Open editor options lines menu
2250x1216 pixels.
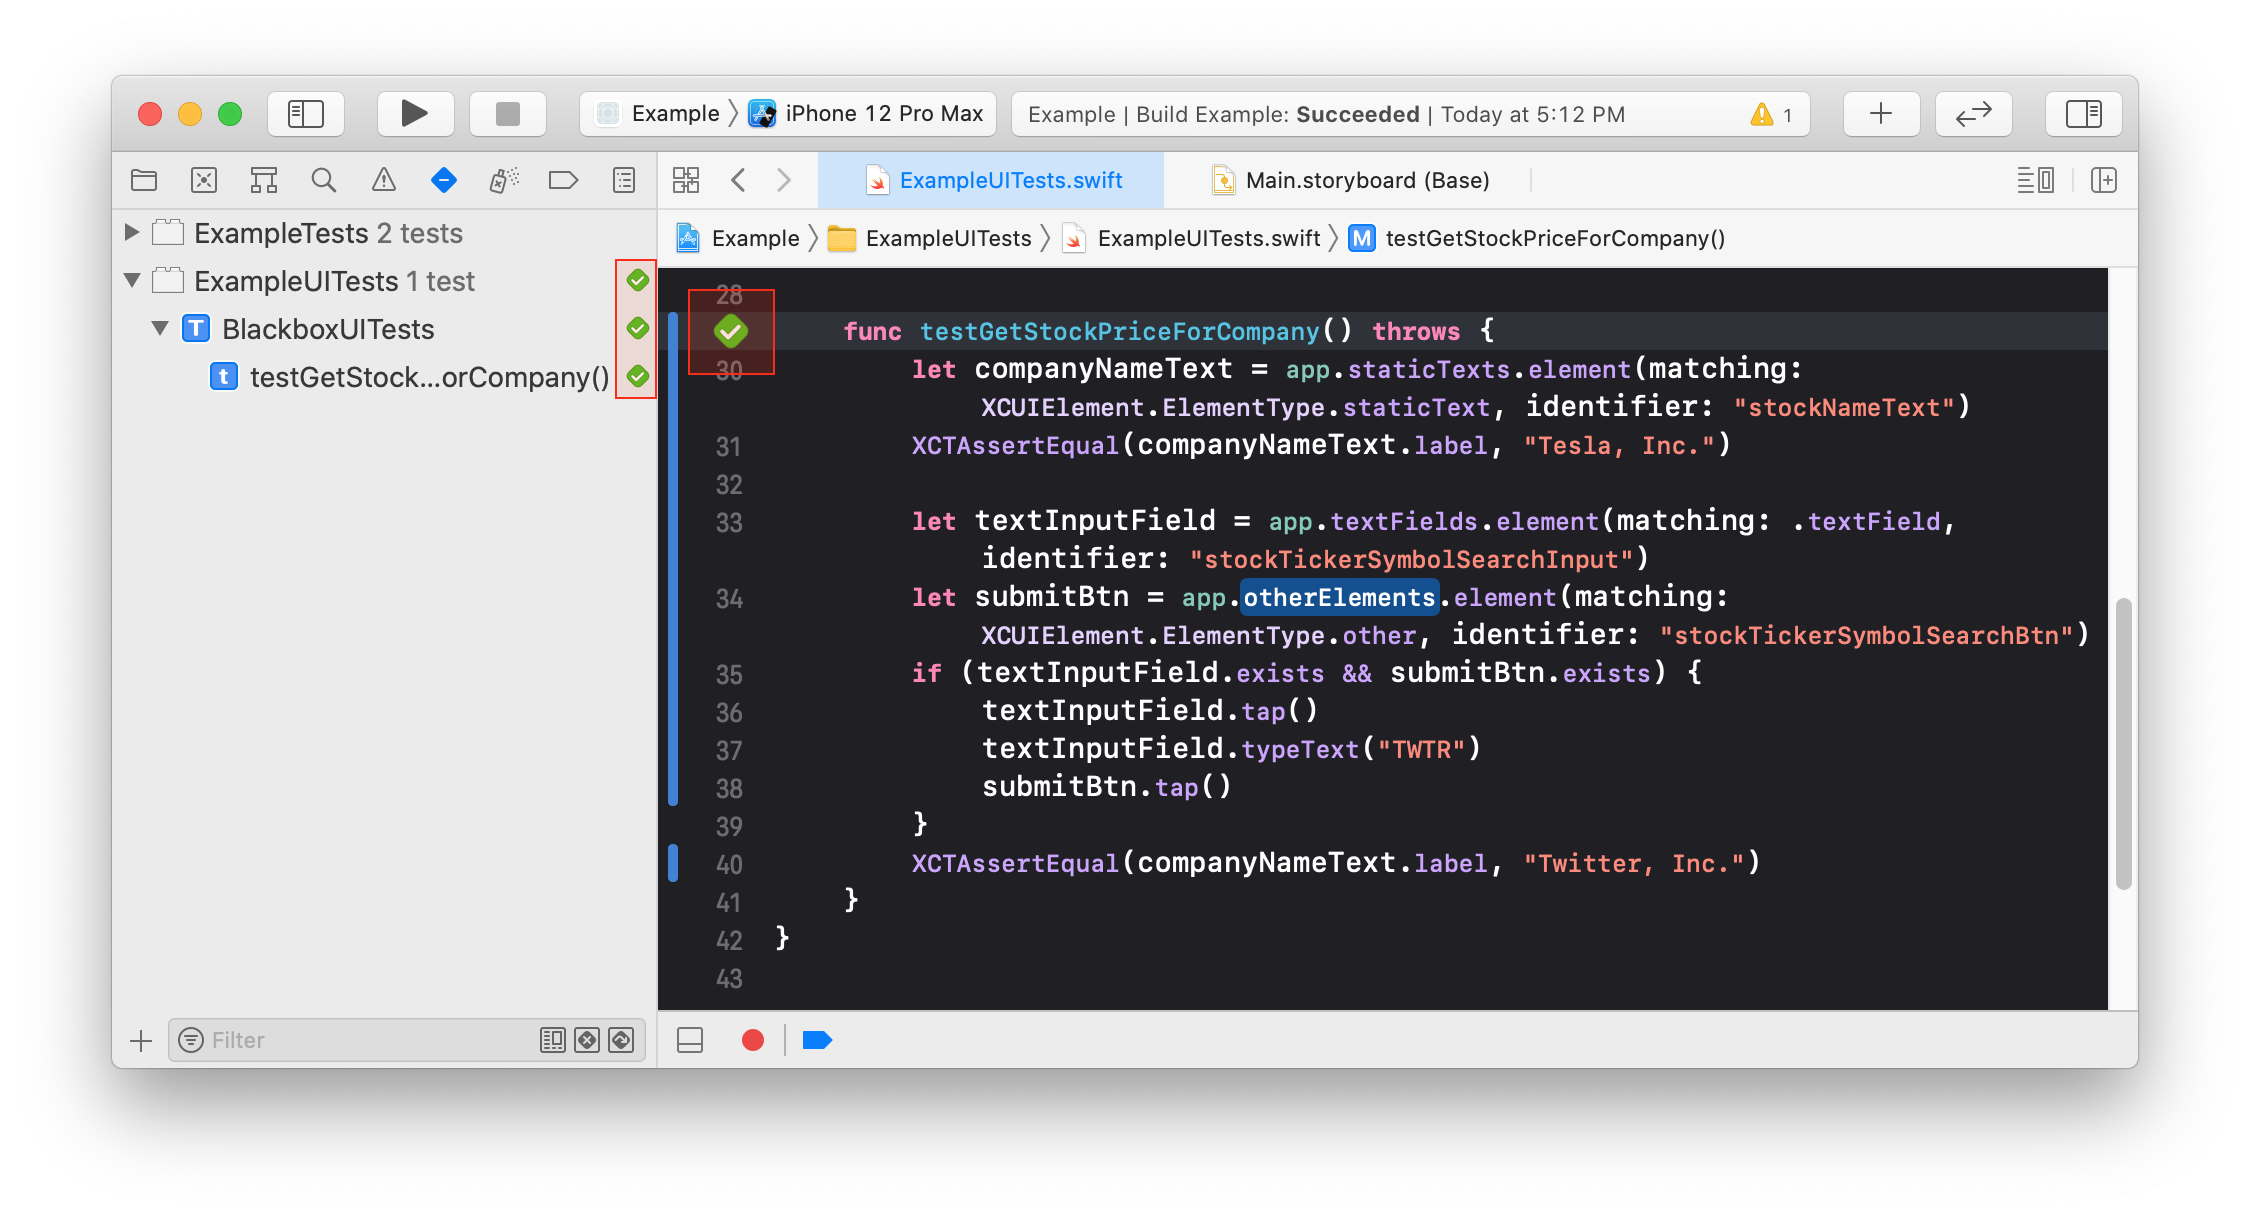point(2036,180)
